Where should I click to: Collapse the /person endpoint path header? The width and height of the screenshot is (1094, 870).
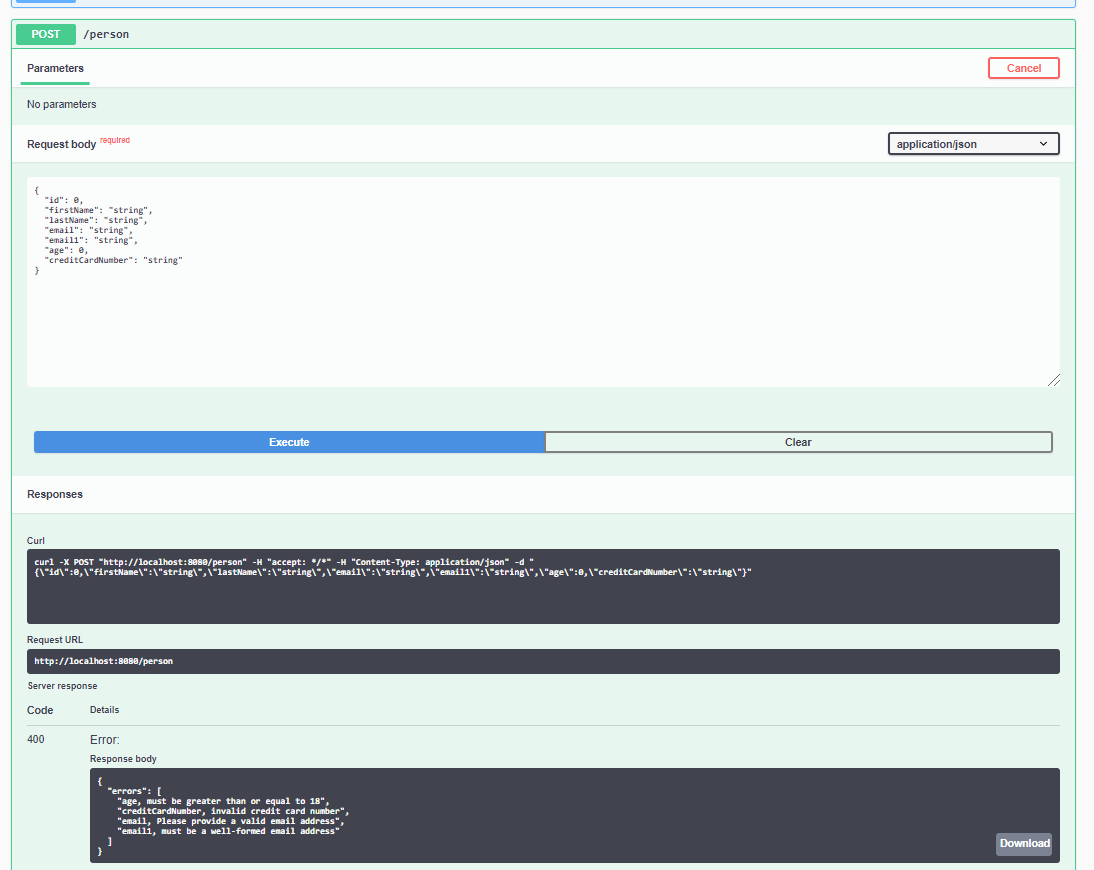pyautogui.click(x=106, y=34)
